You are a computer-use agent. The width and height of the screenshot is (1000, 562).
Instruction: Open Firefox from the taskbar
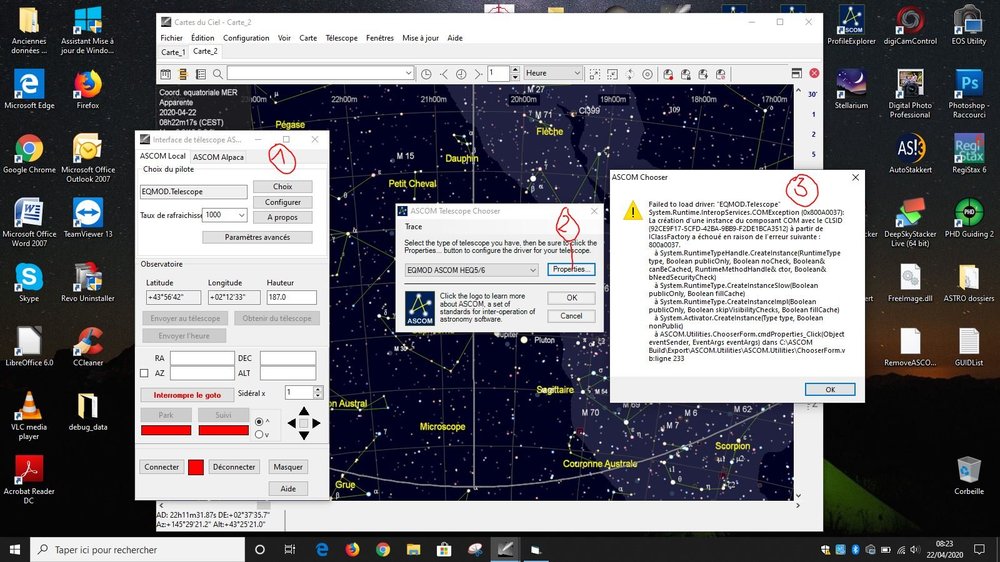tap(352, 549)
